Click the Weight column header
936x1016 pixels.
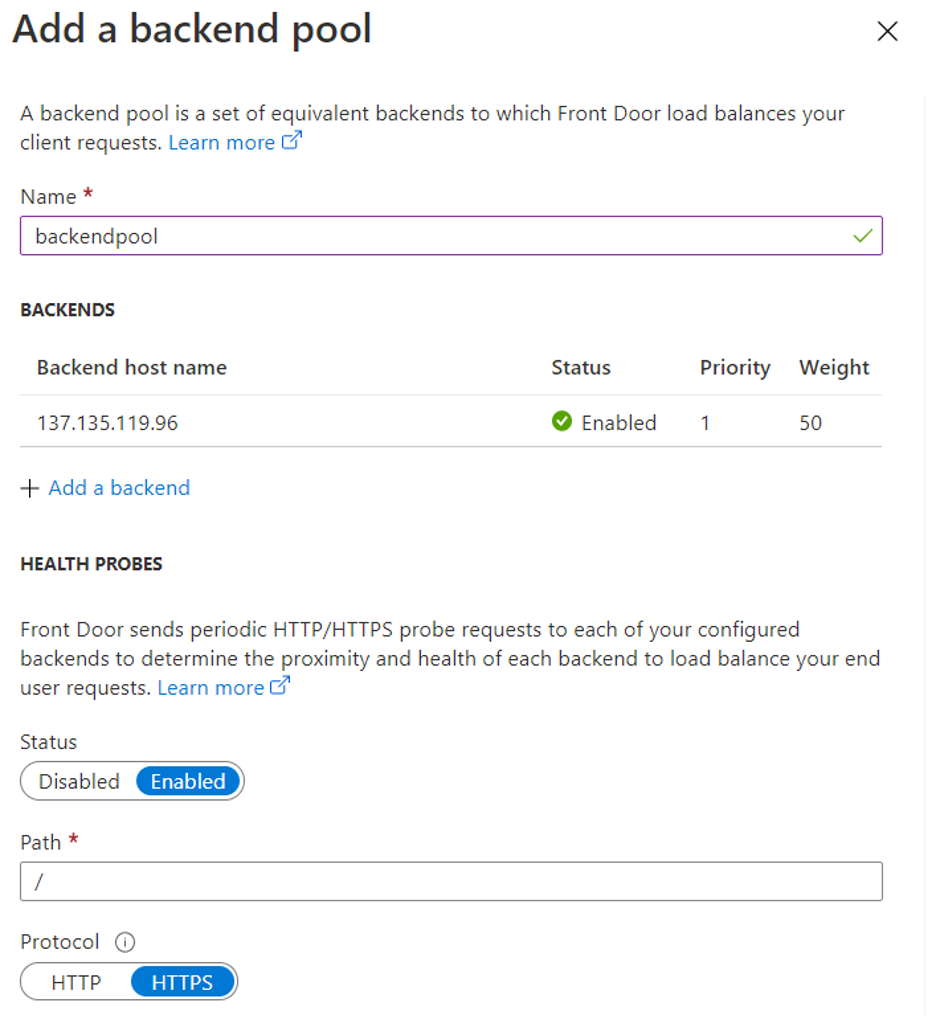(x=834, y=367)
